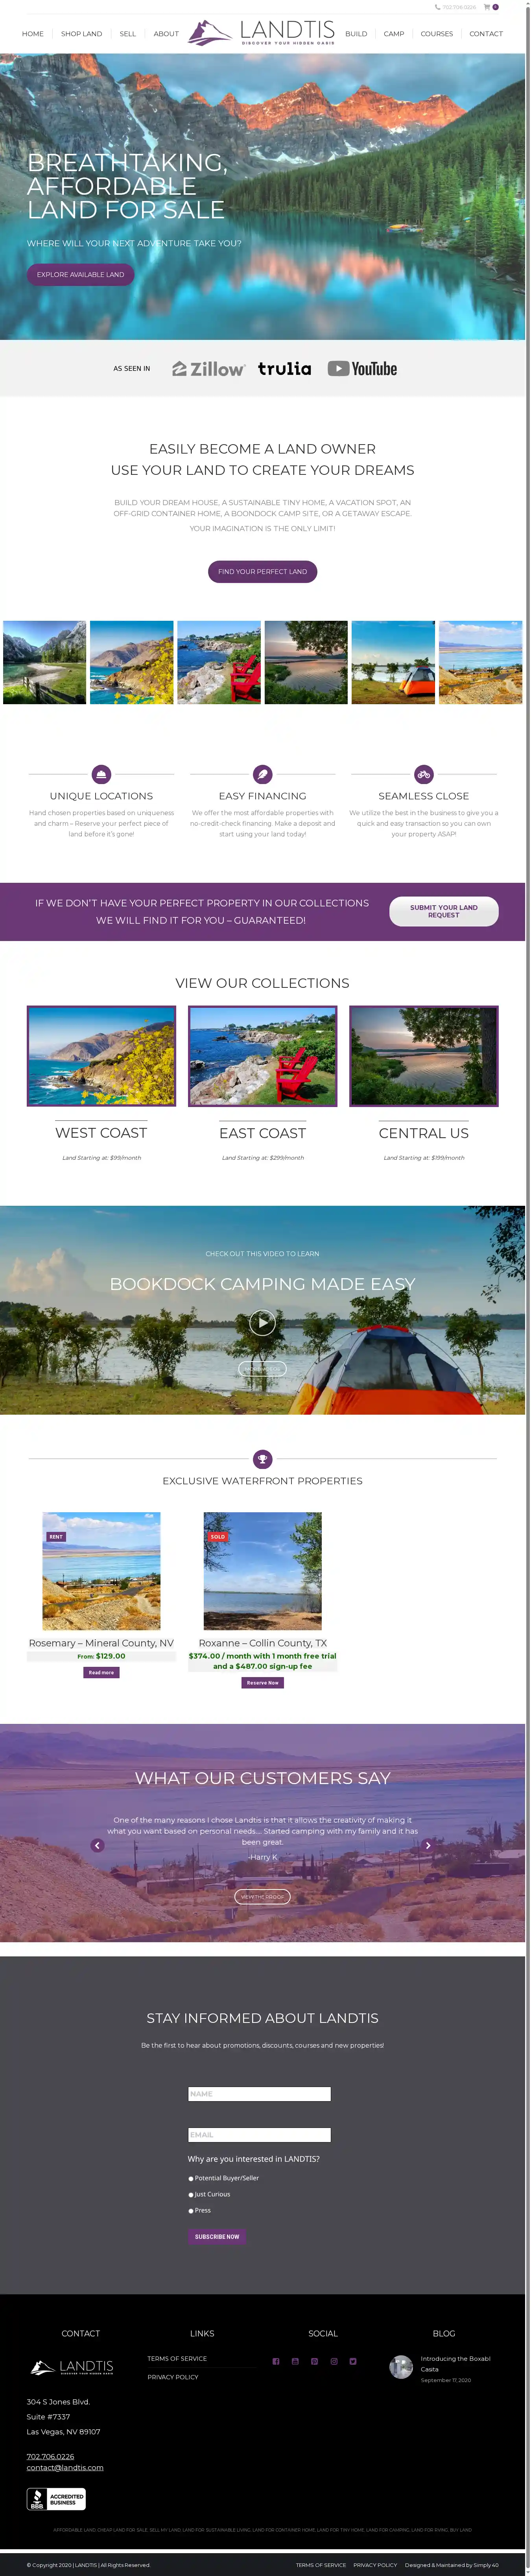Open the Pinterest social icon in footer
Viewport: 531px width, 2576px height.
pos(314,2360)
